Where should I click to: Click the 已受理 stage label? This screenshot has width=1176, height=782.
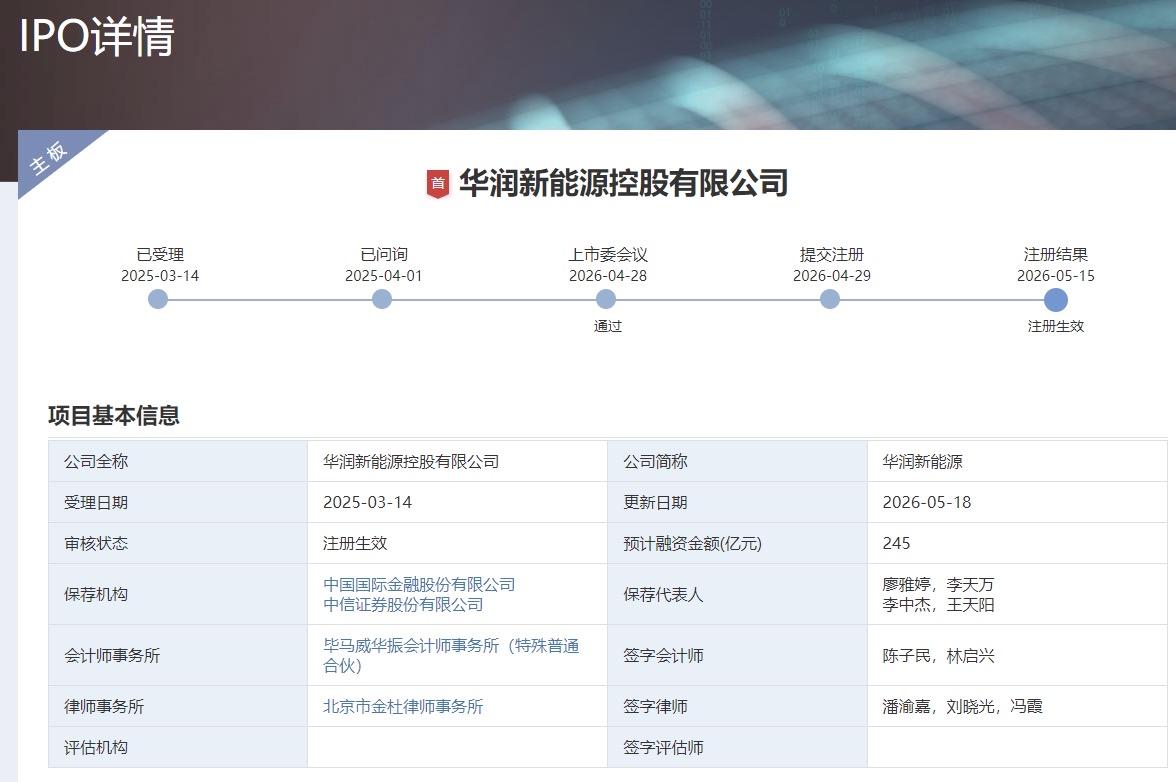point(160,254)
